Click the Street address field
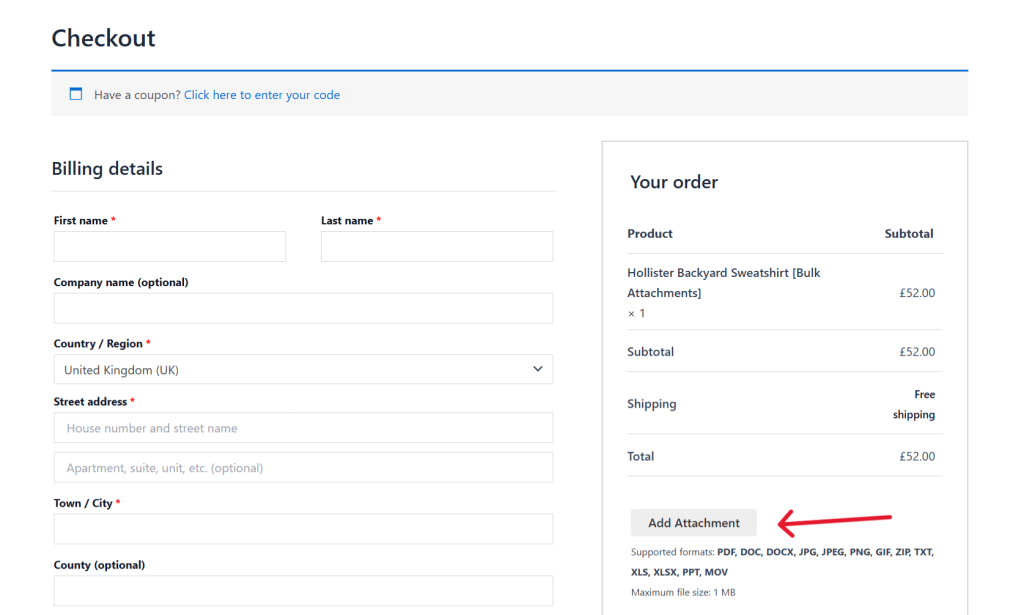The image size is (1024, 615). pyautogui.click(x=303, y=427)
